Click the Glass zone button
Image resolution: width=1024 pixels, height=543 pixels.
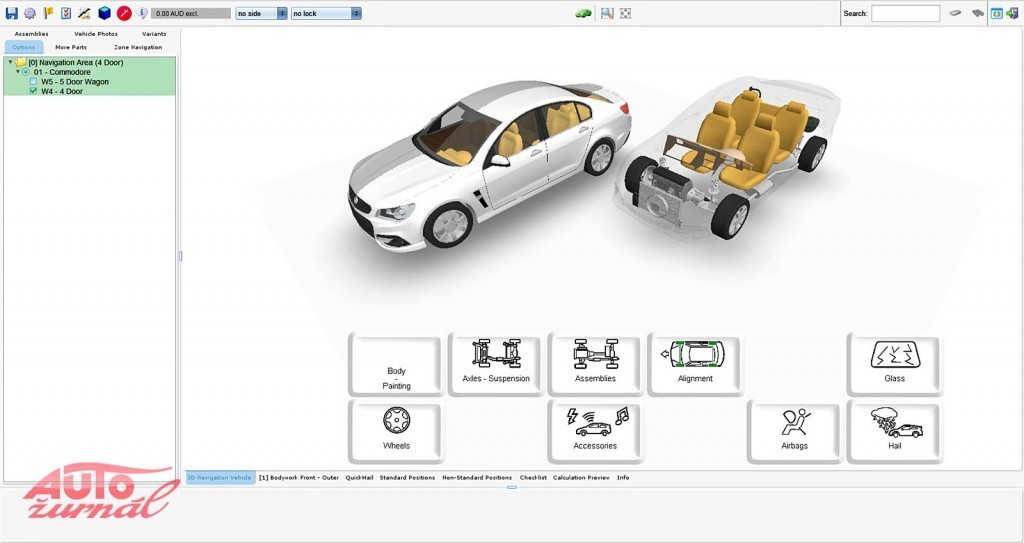pos(894,364)
